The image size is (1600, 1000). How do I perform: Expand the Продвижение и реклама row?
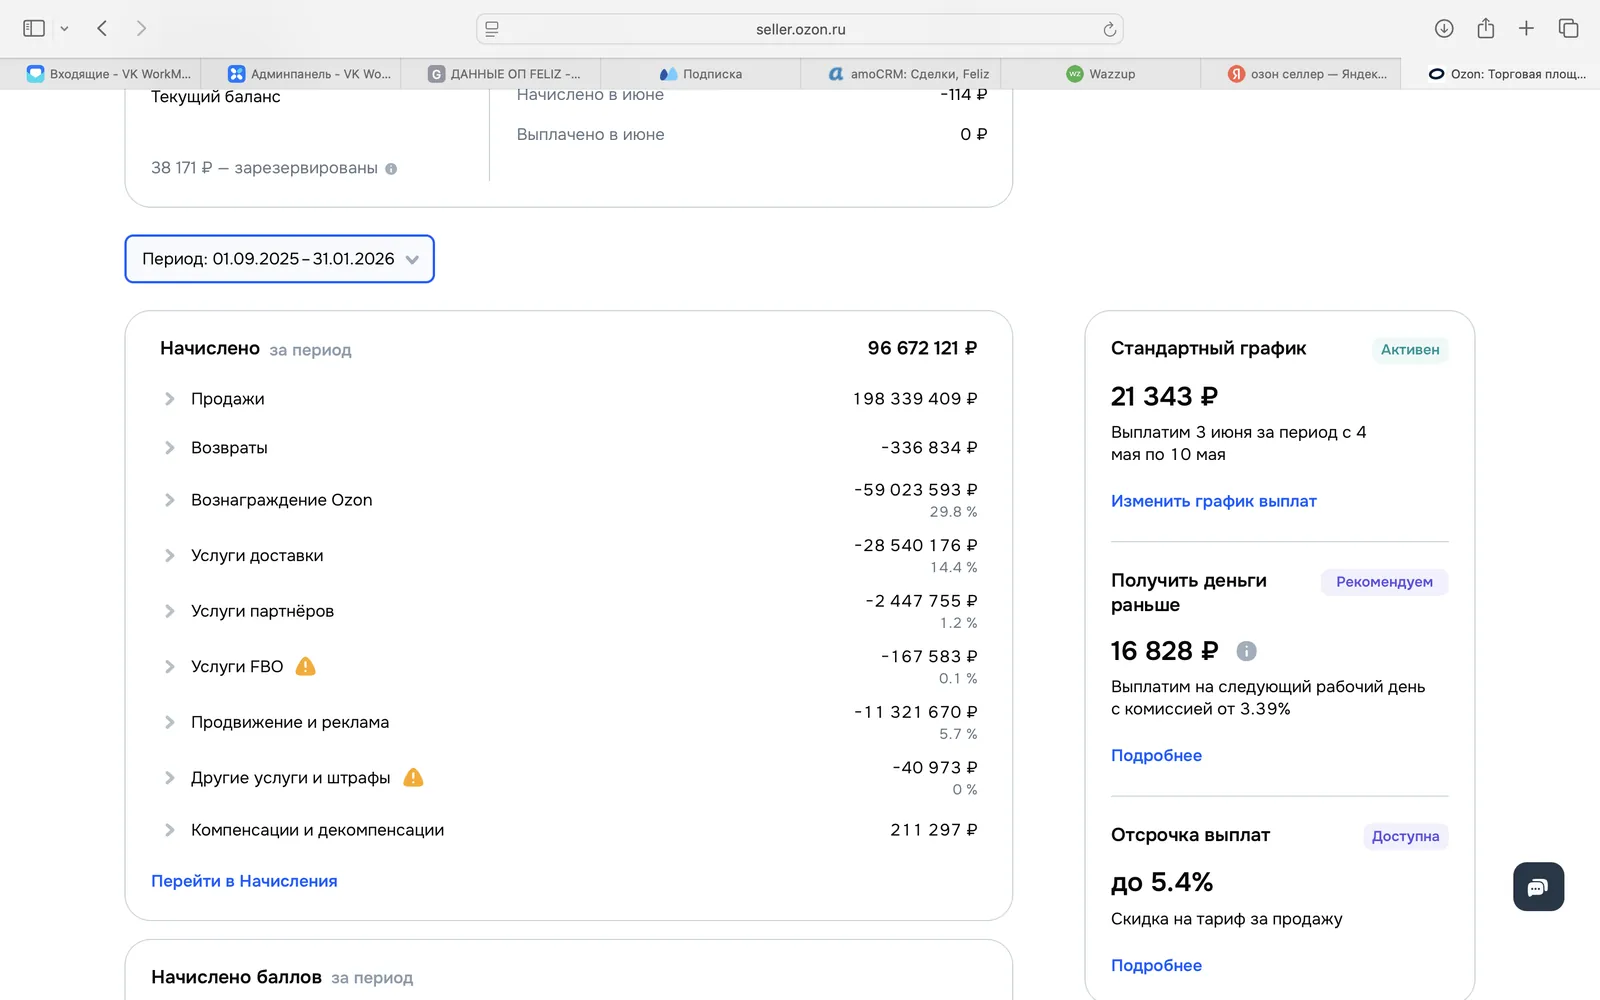coord(569,722)
